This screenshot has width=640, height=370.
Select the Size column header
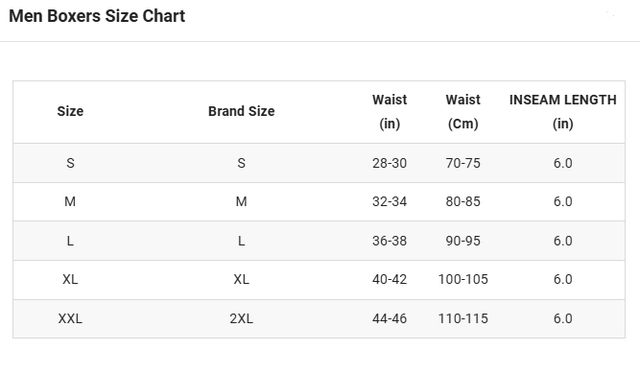point(70,111)
